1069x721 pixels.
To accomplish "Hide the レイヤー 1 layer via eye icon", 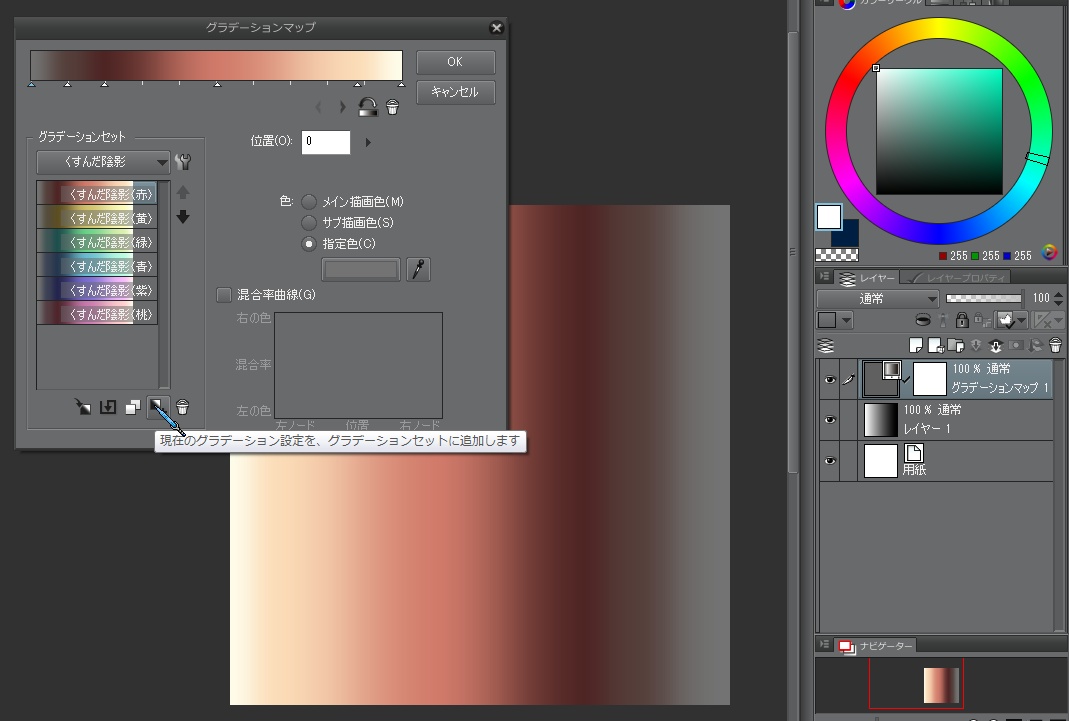I will coord(829,420).
